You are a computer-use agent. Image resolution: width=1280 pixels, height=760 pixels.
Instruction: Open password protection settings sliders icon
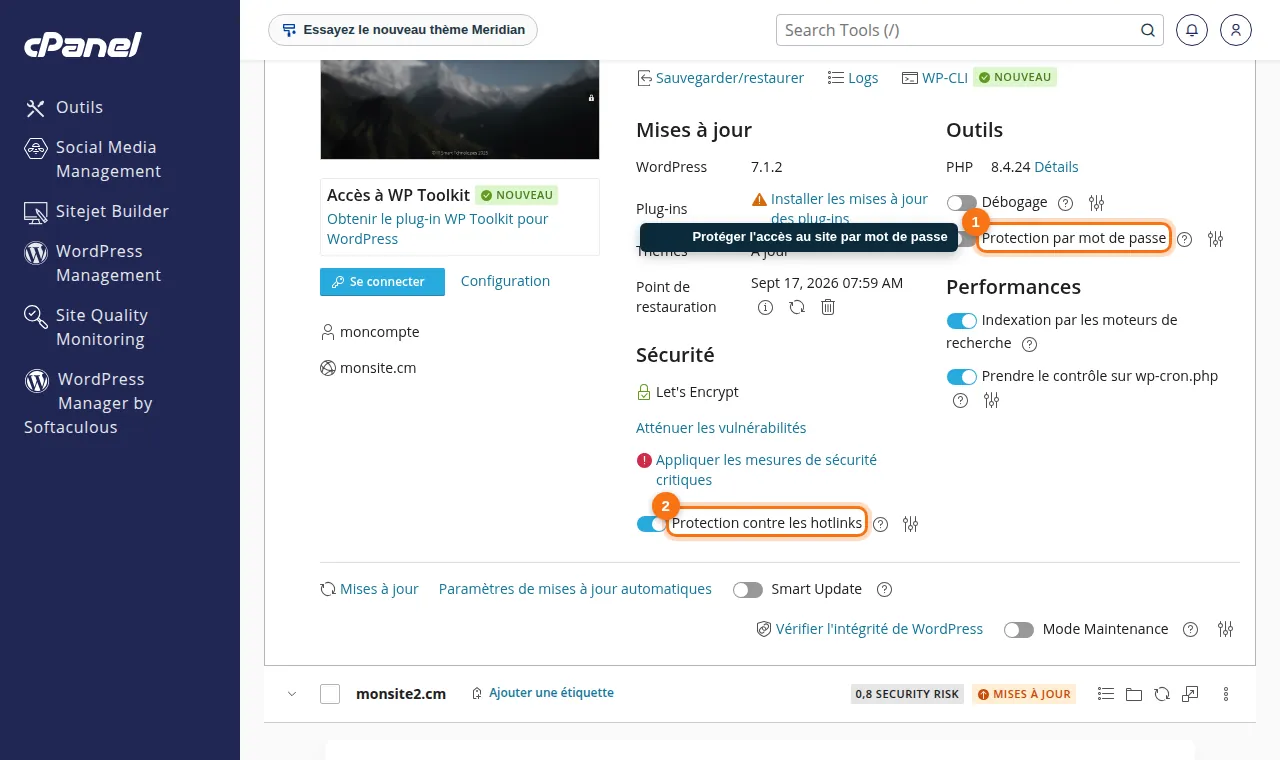(1216, 239)
